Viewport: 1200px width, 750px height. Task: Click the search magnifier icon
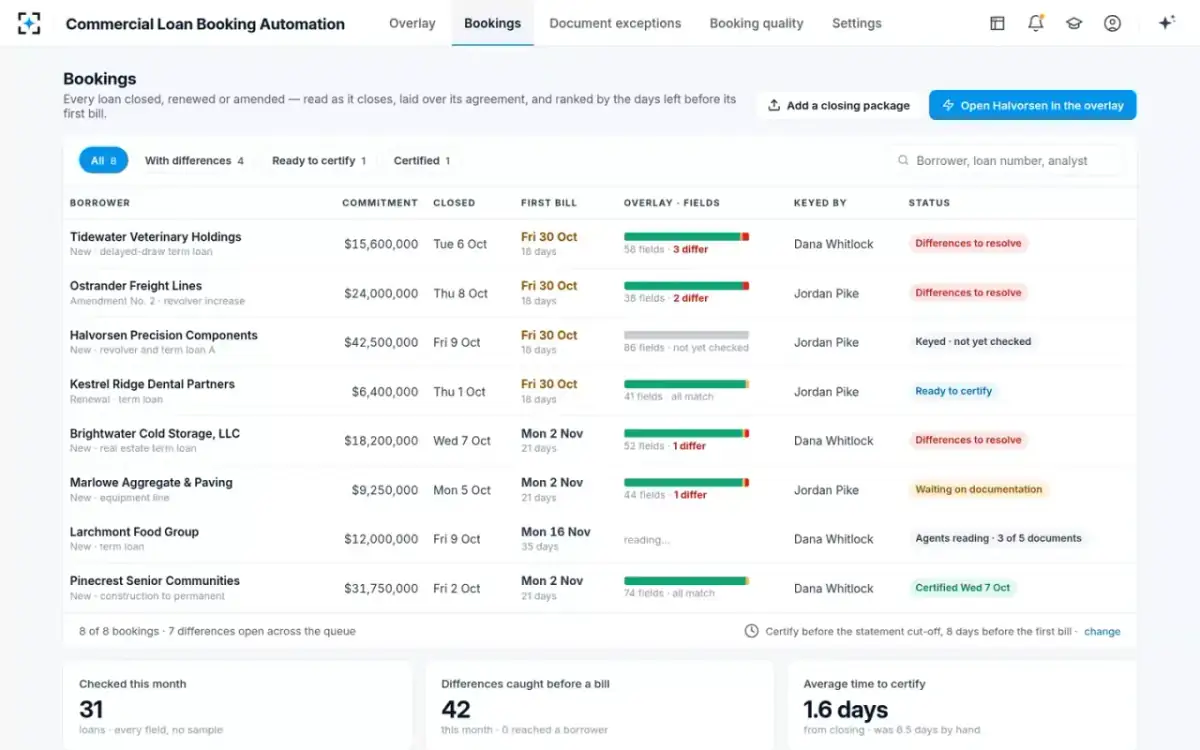[903, 160]
